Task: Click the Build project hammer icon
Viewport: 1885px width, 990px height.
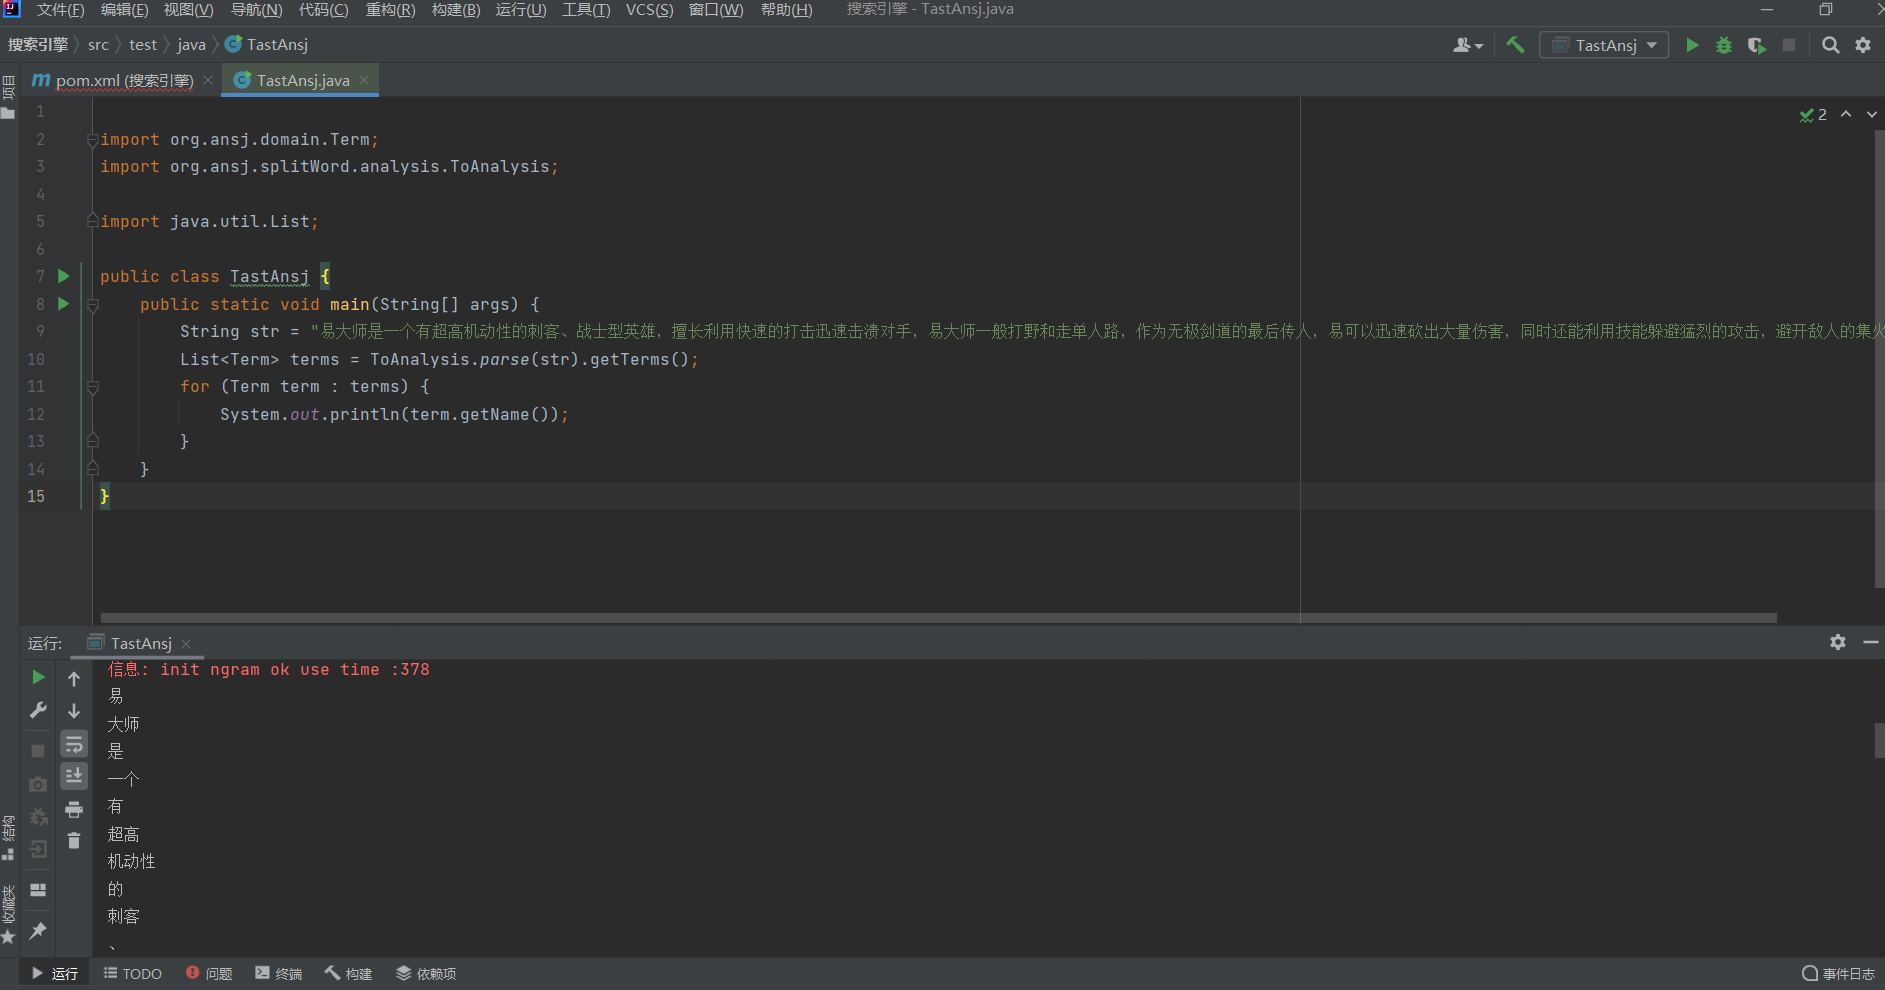Action: (1515, 45)
